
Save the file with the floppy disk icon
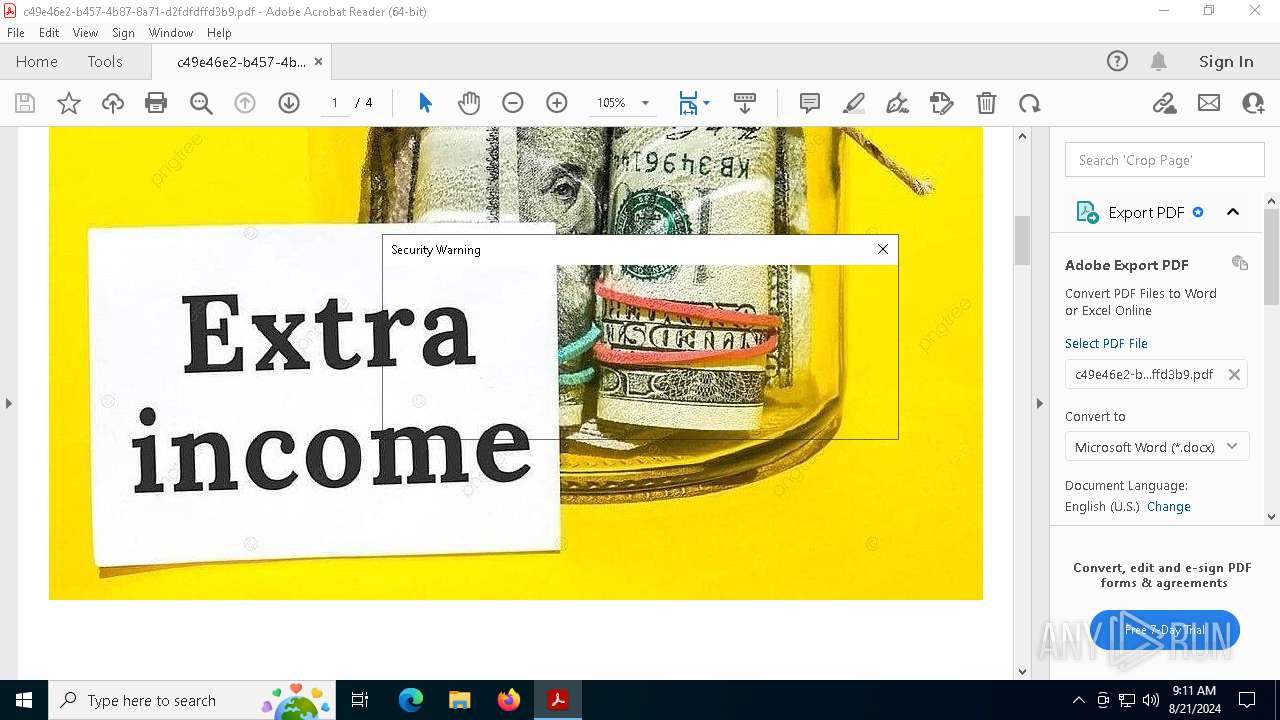[x=25, y=103]
